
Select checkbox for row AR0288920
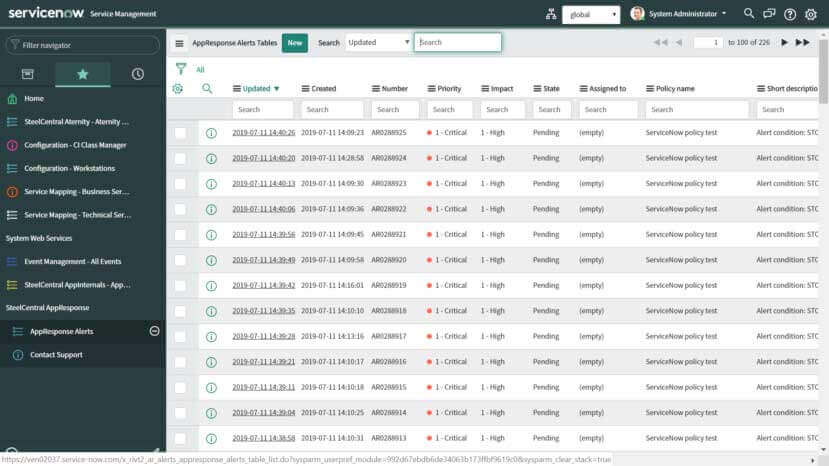(x=180, y=260)
